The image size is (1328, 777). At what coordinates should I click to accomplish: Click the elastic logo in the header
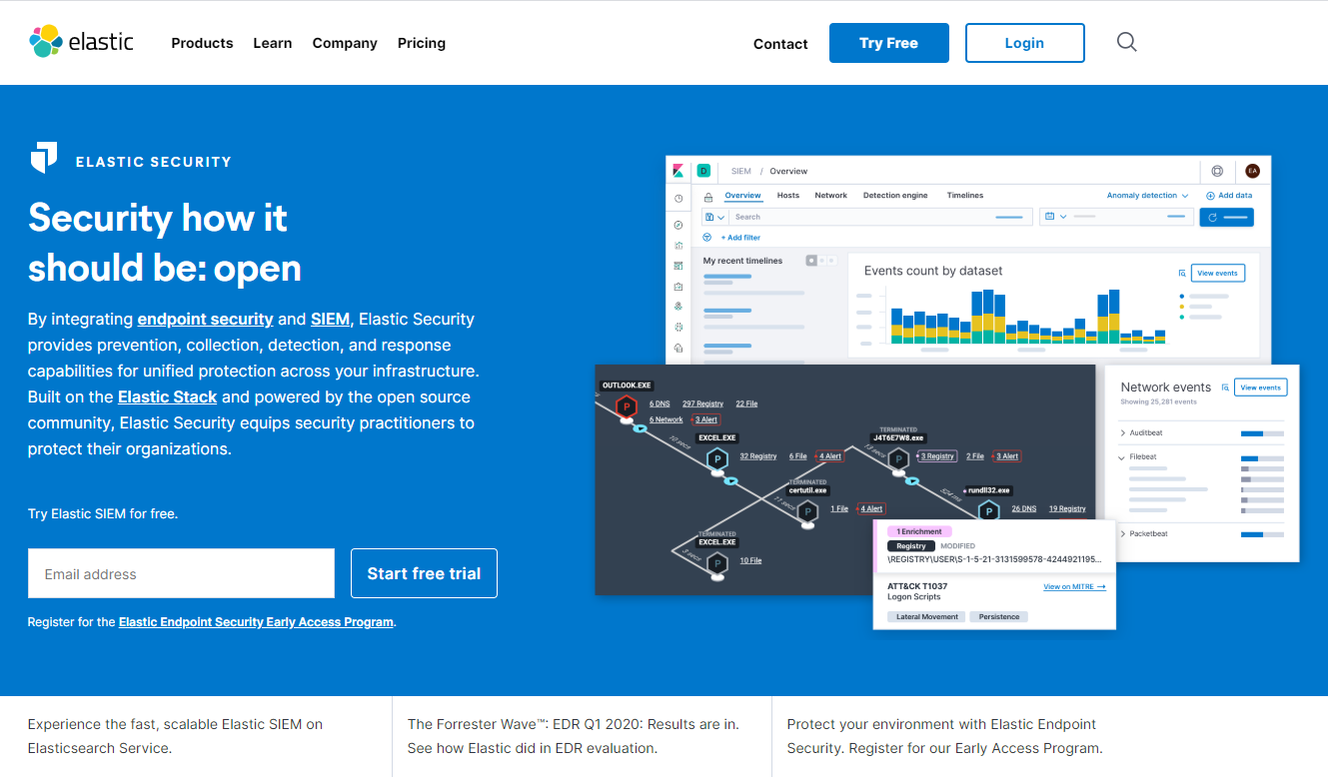(81, 42)
